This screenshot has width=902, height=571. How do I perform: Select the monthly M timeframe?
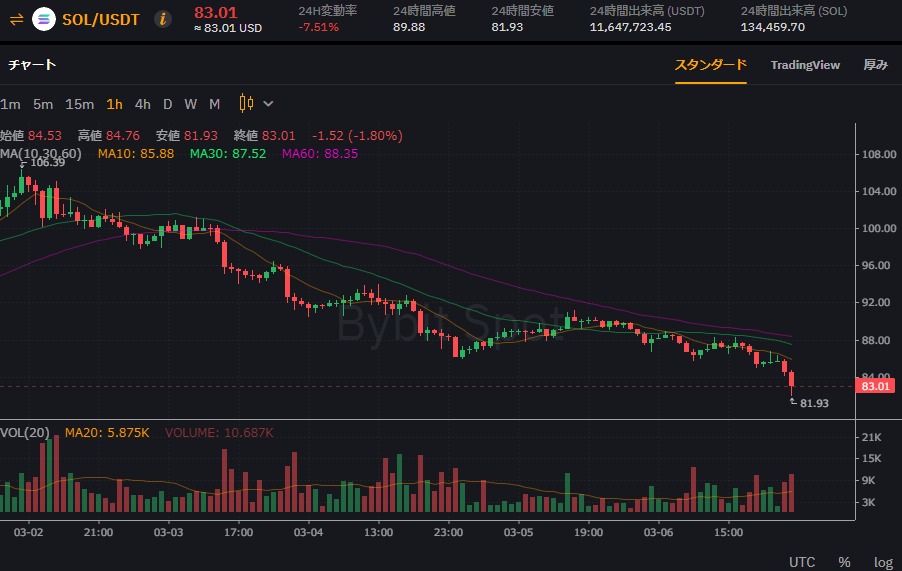click(215, 104)
